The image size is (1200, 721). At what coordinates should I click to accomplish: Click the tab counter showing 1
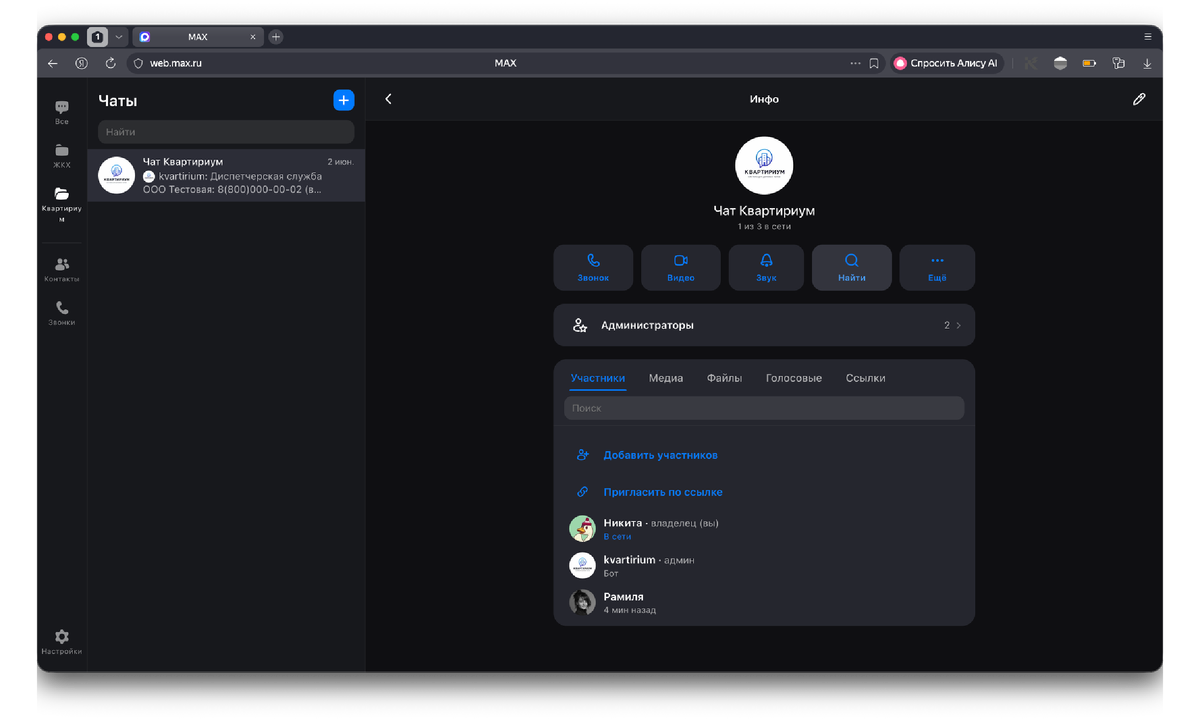pos(97,37)
